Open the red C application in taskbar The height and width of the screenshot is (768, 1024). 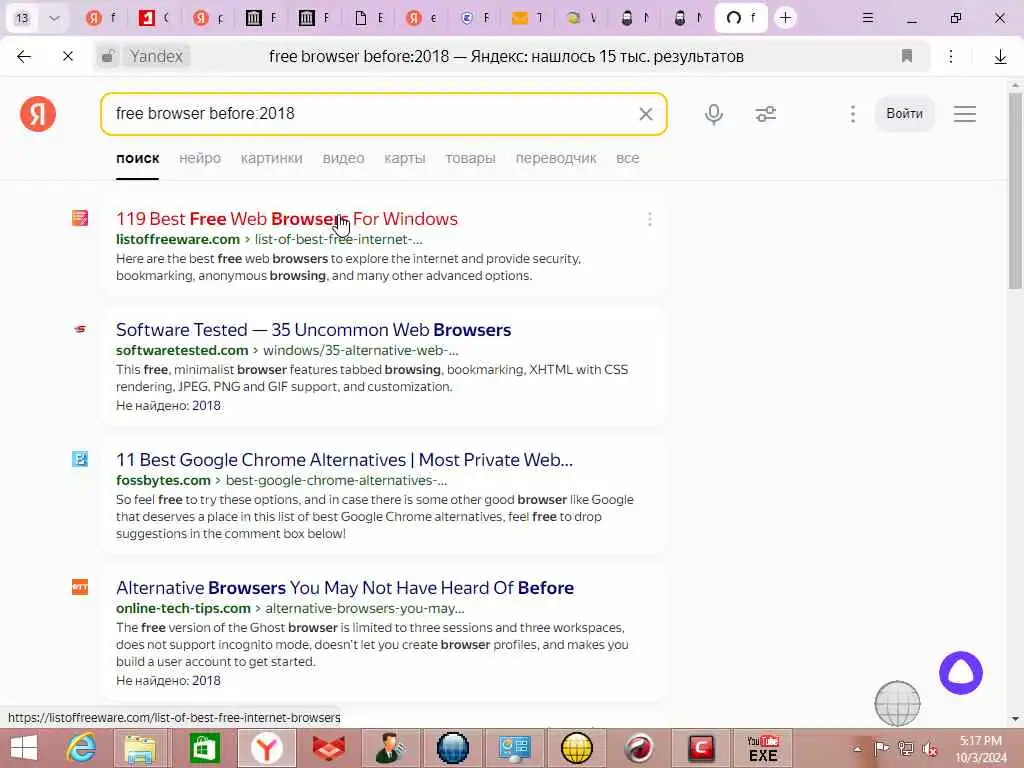click(x=701, y=748)
